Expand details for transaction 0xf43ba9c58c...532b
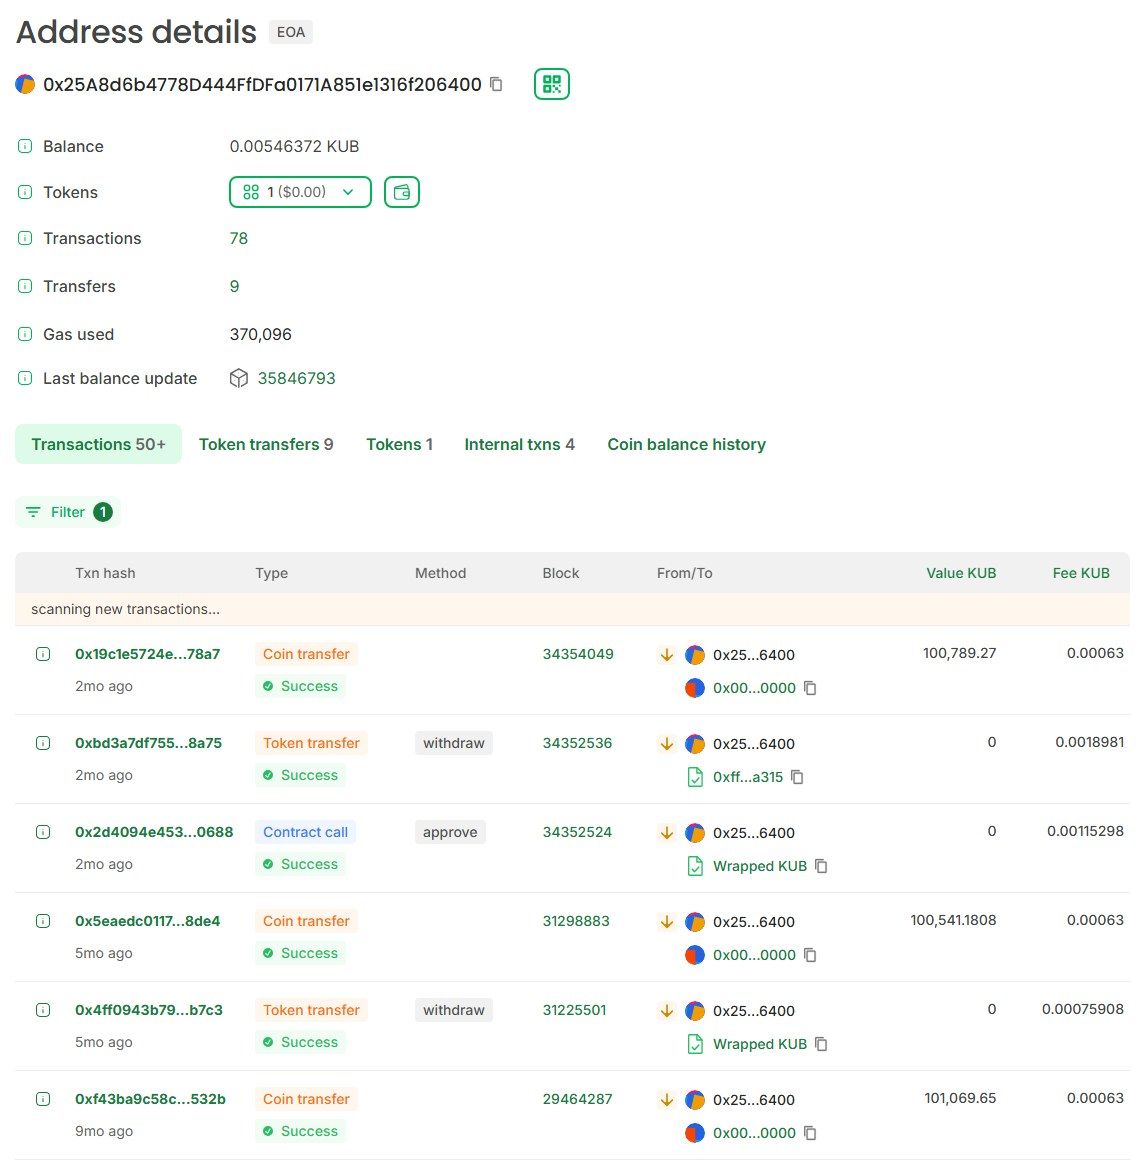 [43, 1099]
